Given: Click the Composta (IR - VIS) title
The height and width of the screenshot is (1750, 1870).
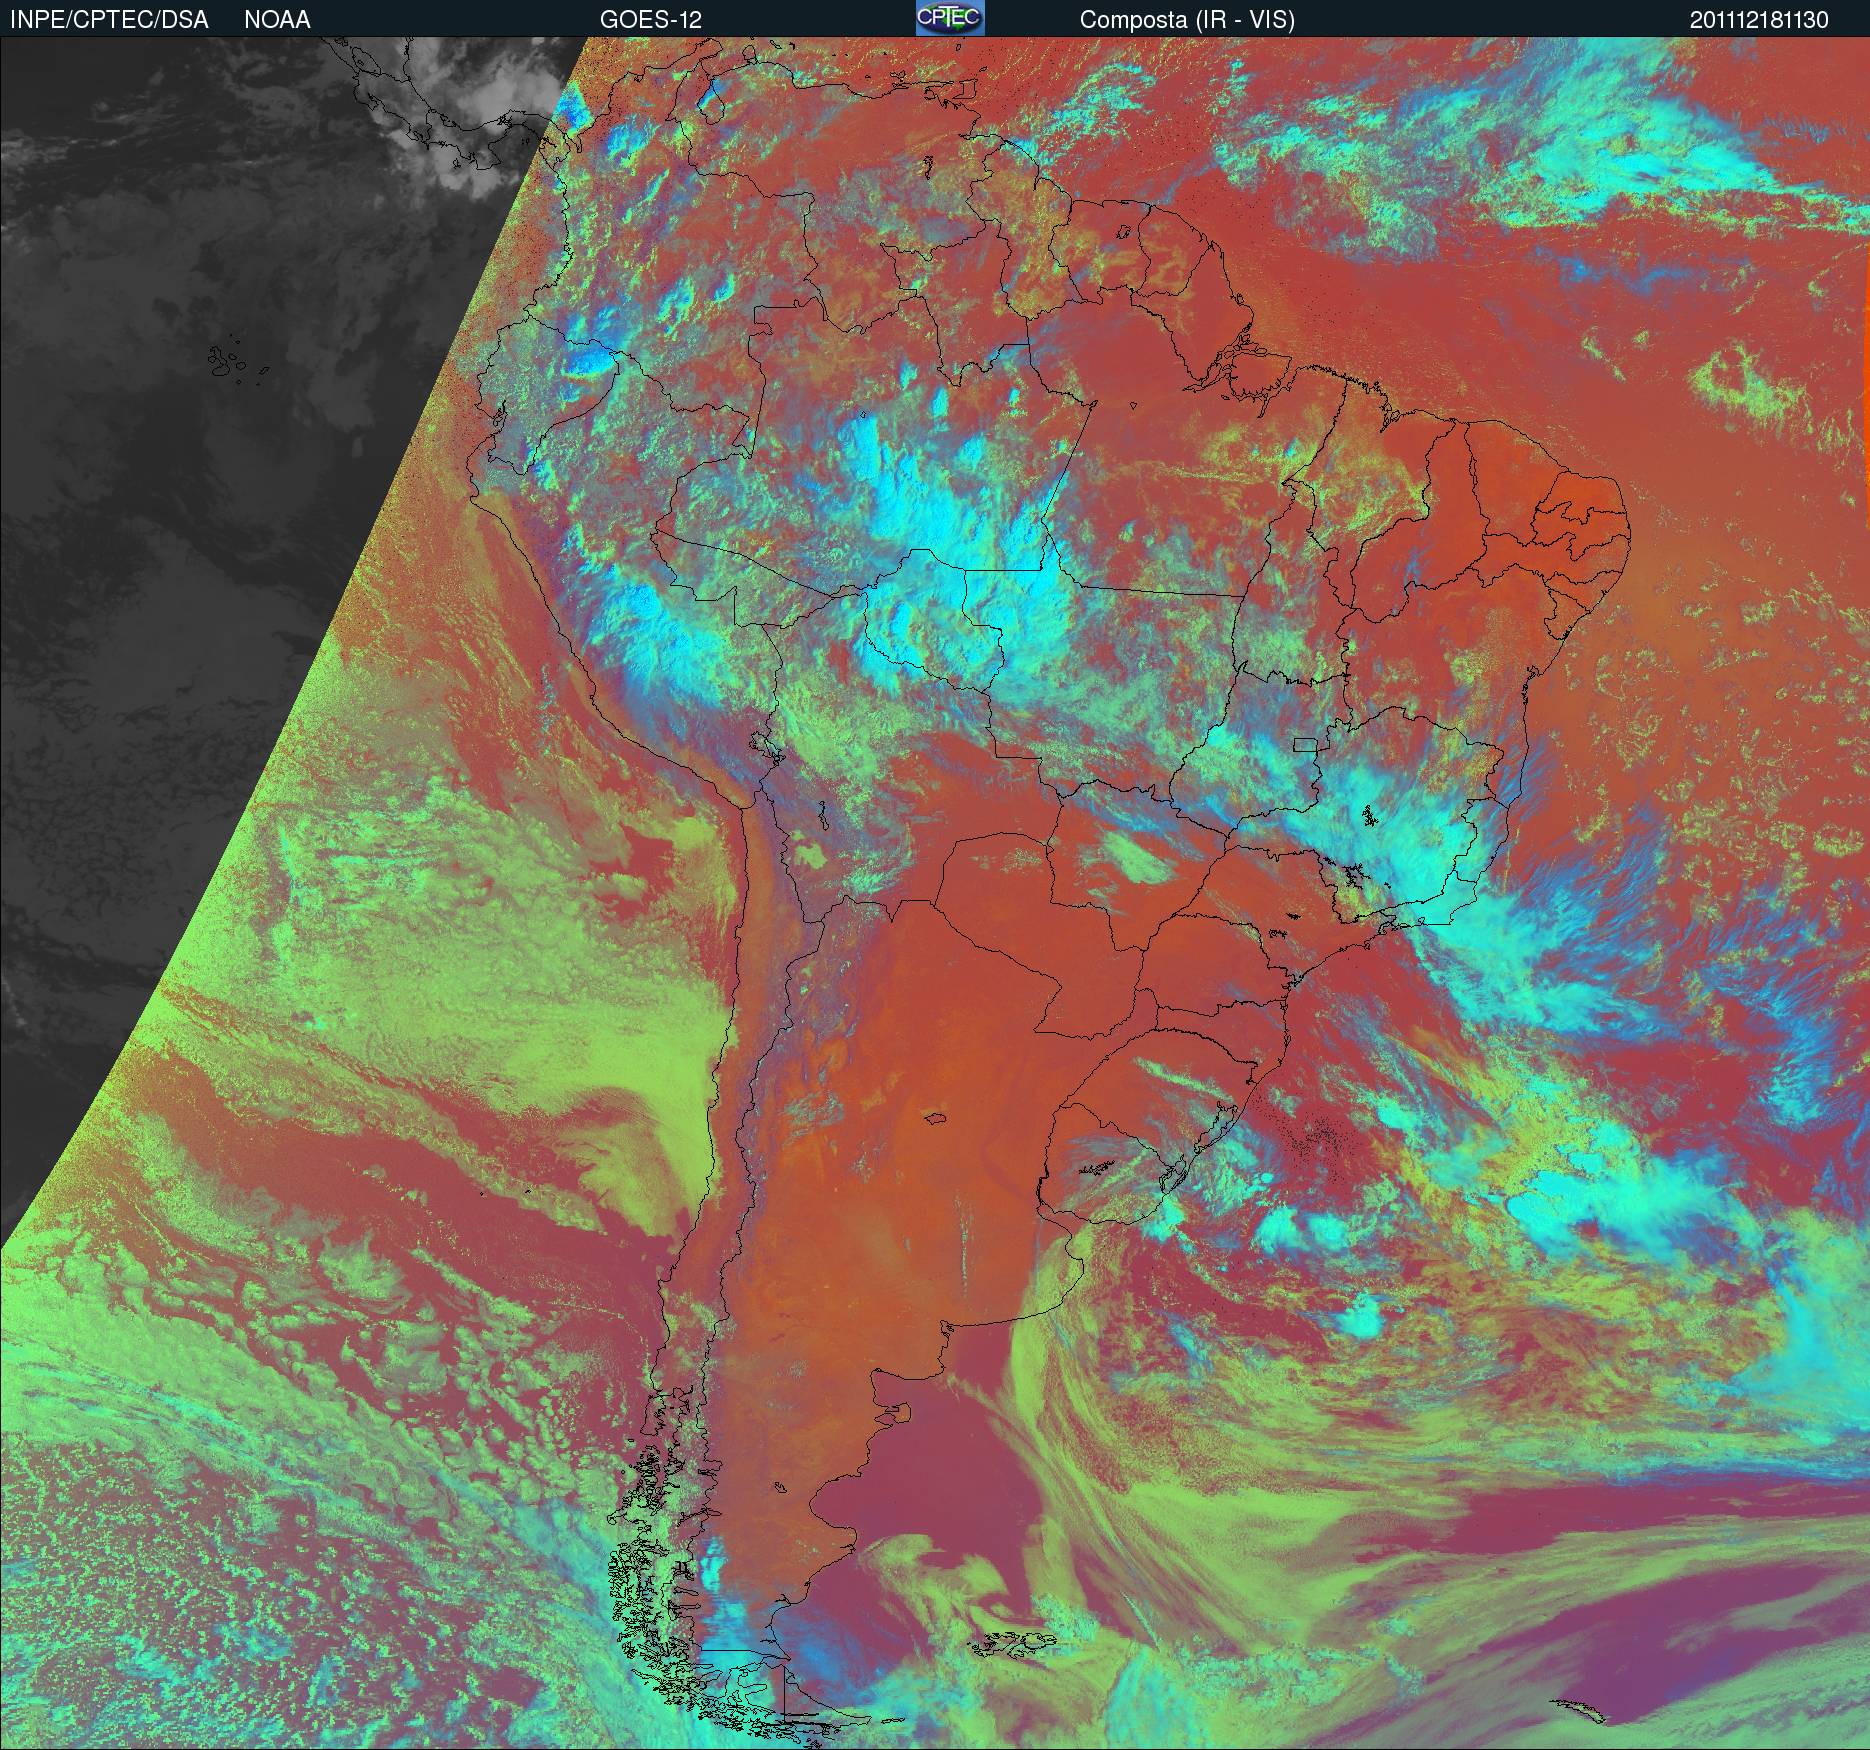Looking at the screenshot, I should 1187,20.
